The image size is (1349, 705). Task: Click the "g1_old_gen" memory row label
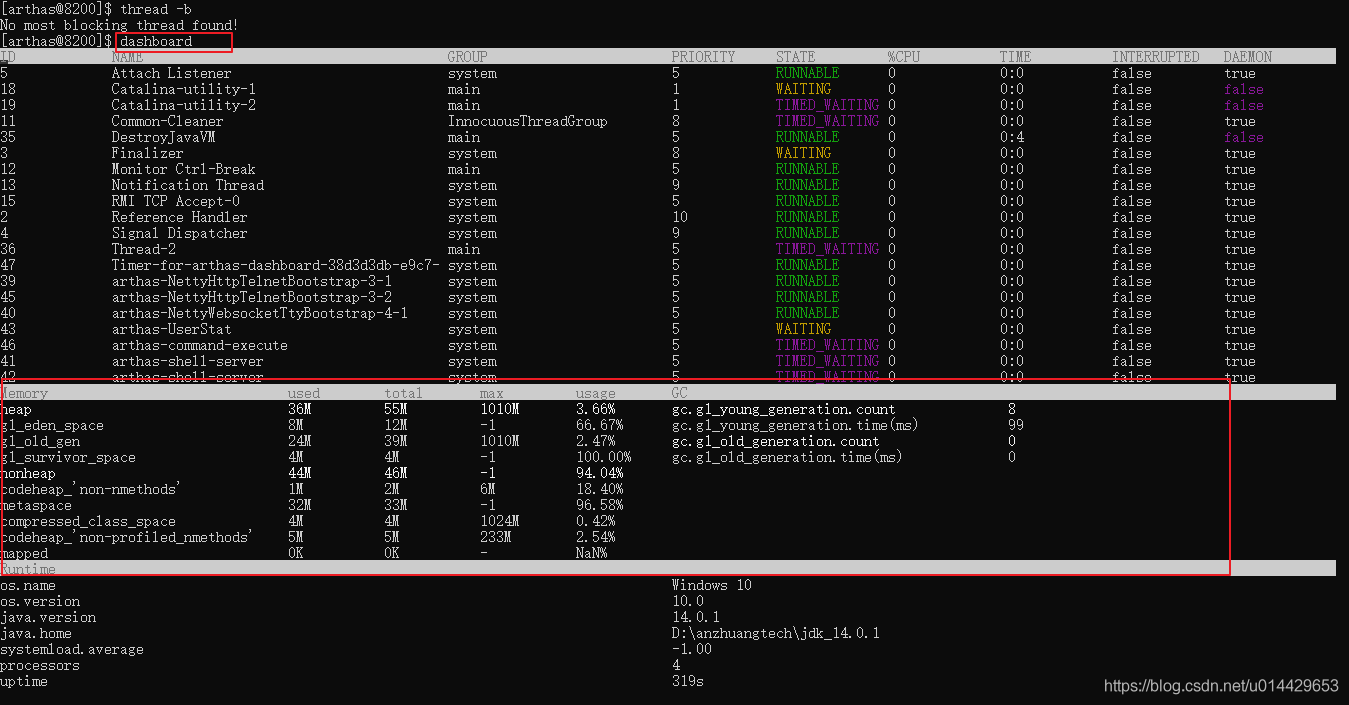tap(40, 441)
